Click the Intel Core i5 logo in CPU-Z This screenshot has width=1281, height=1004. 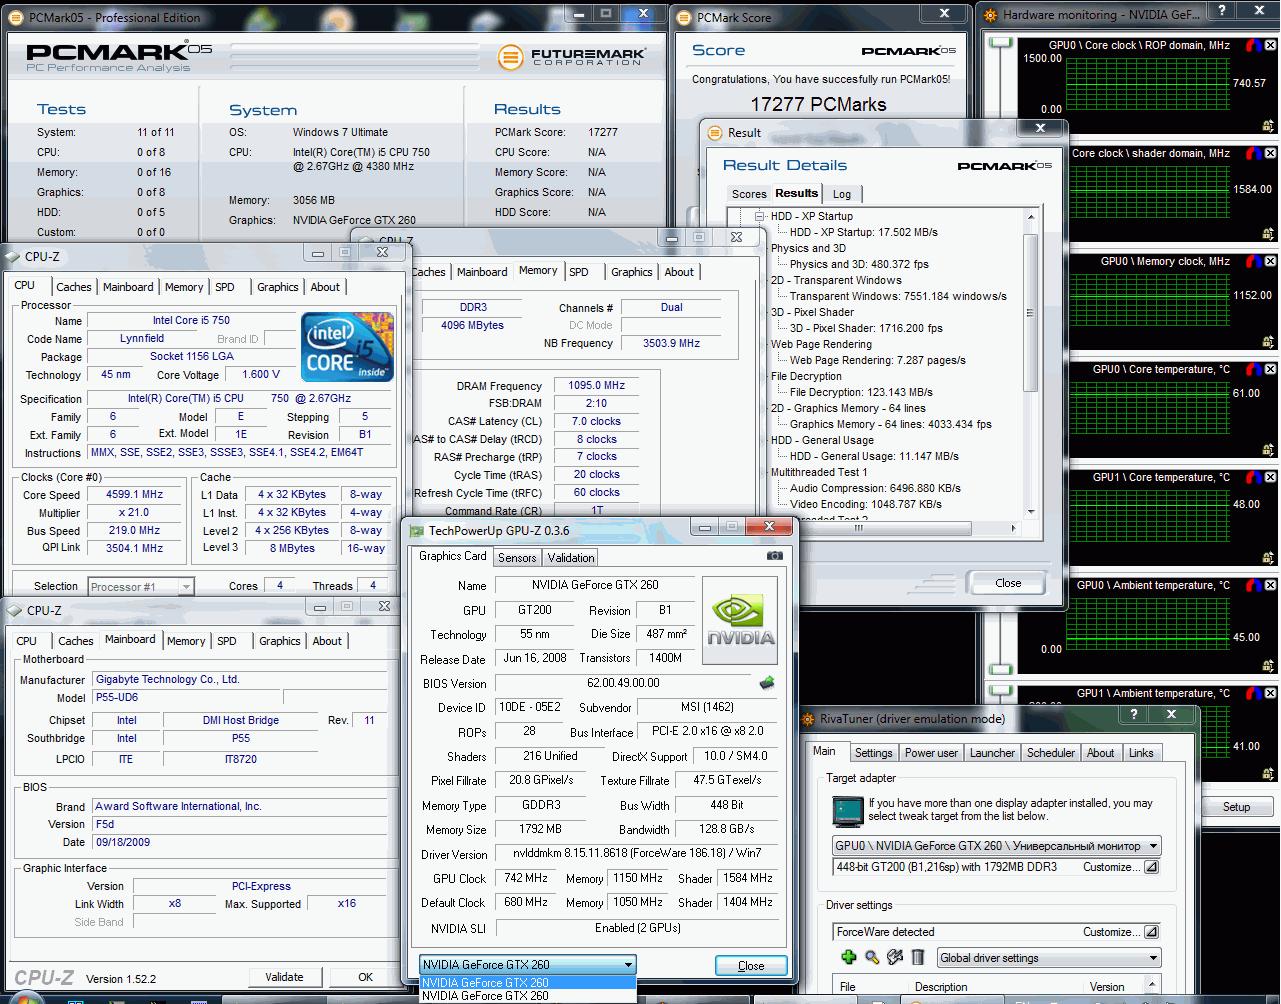[x=348, y=346]
